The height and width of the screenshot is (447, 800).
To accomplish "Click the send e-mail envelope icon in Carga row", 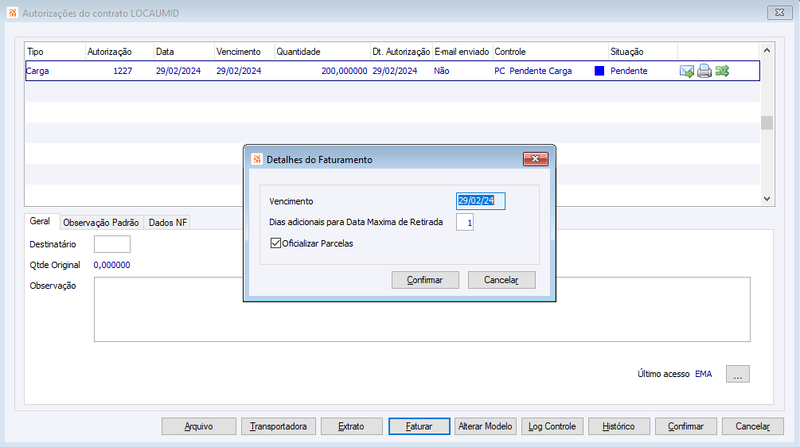I will tap(687, 71).
